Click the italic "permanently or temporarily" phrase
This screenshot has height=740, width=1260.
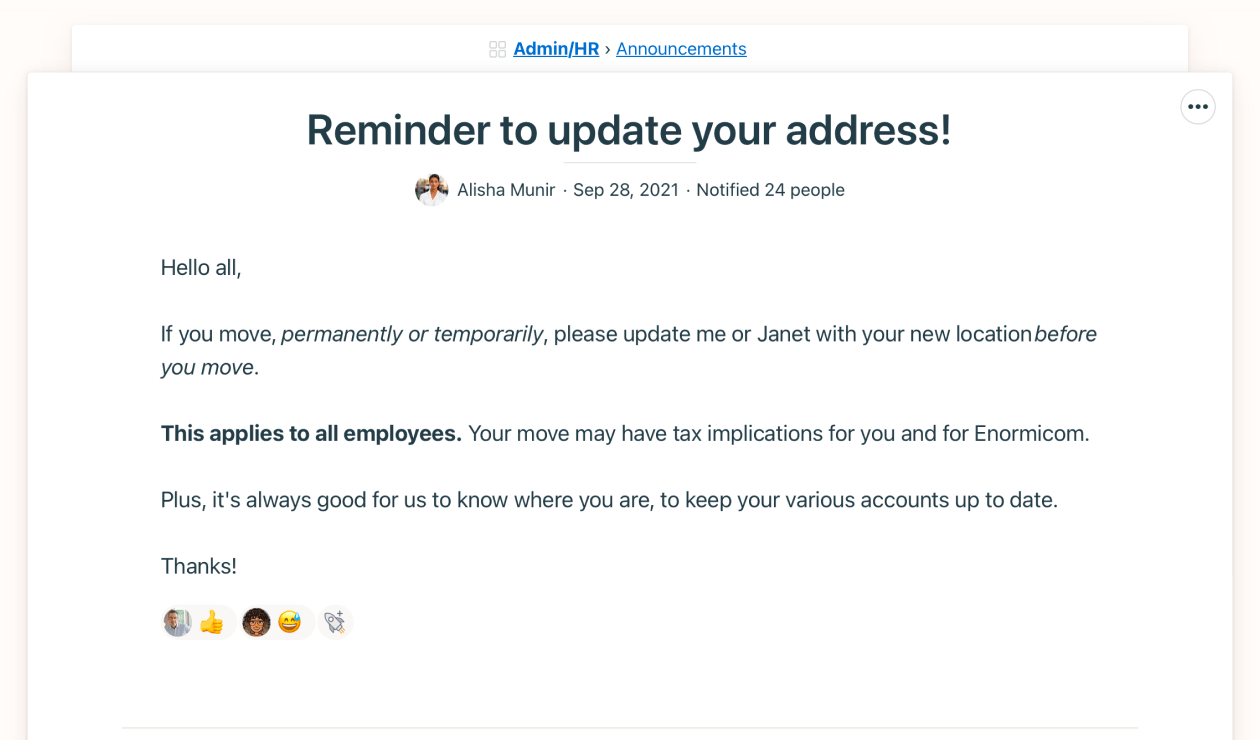click(x=412, y=334)
